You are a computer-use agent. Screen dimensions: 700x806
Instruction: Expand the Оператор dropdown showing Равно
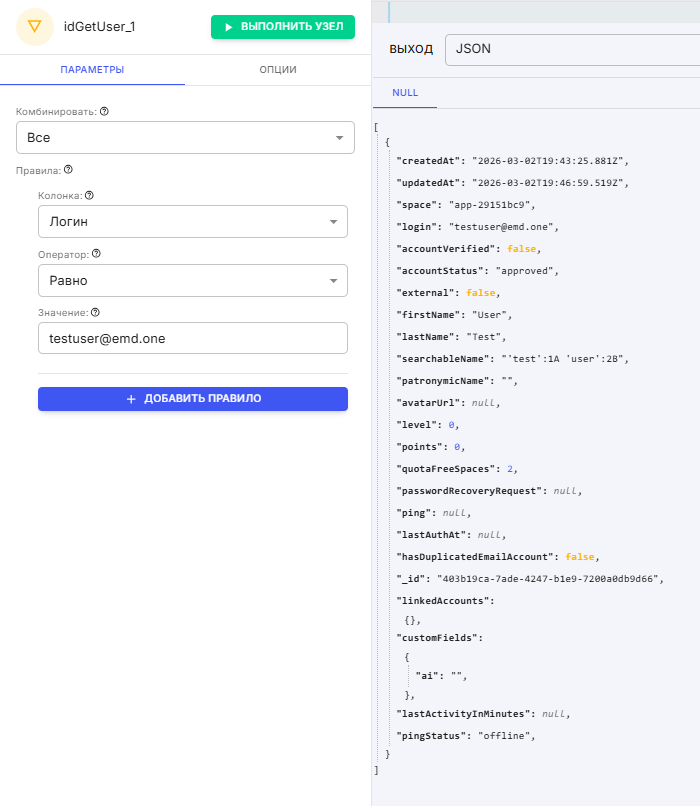click(193, 280)
